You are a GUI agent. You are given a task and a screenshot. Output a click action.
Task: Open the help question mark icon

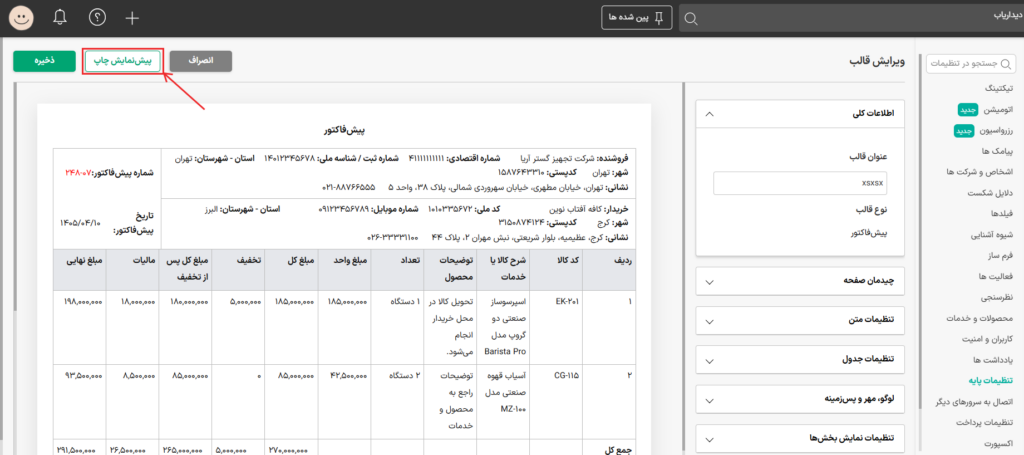(97, 18)
